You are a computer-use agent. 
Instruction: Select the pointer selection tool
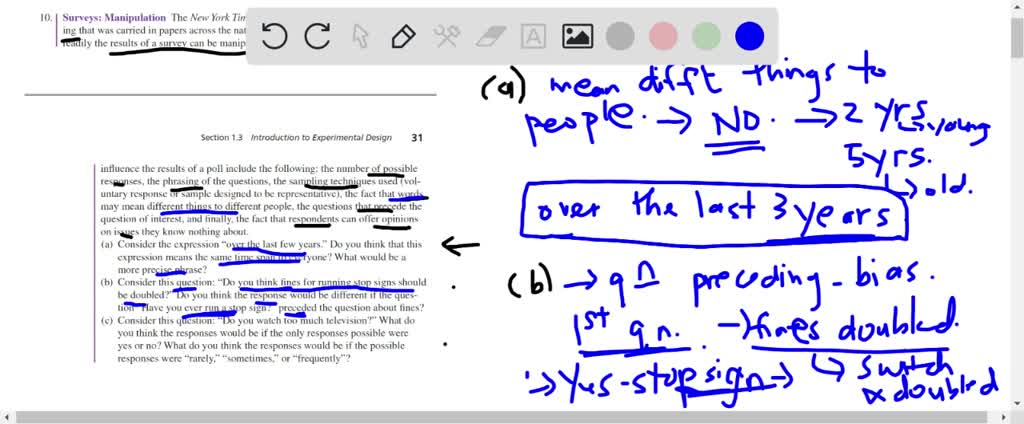[x=361, y=37]
